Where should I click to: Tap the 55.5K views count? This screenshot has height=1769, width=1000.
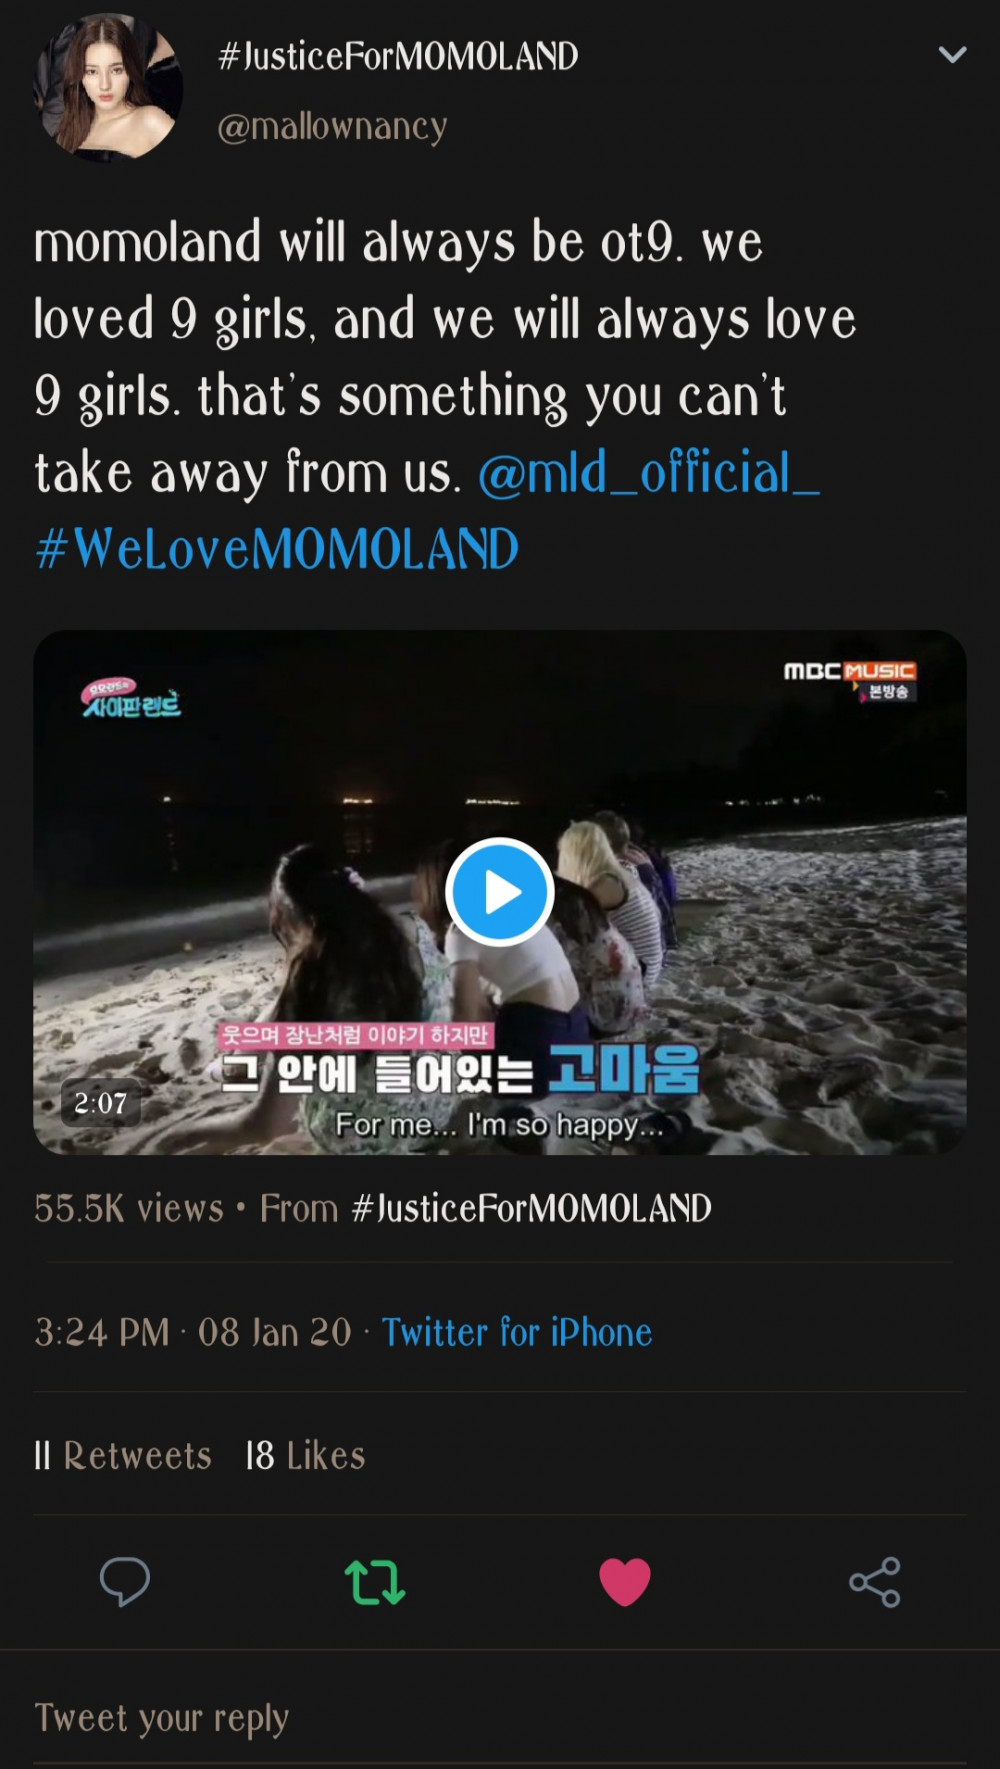(x=129, y=1208)
